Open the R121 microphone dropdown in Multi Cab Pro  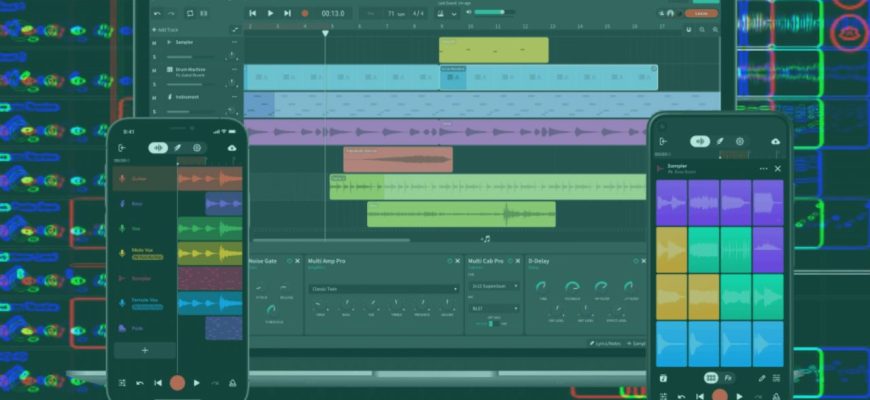(494, 309)
